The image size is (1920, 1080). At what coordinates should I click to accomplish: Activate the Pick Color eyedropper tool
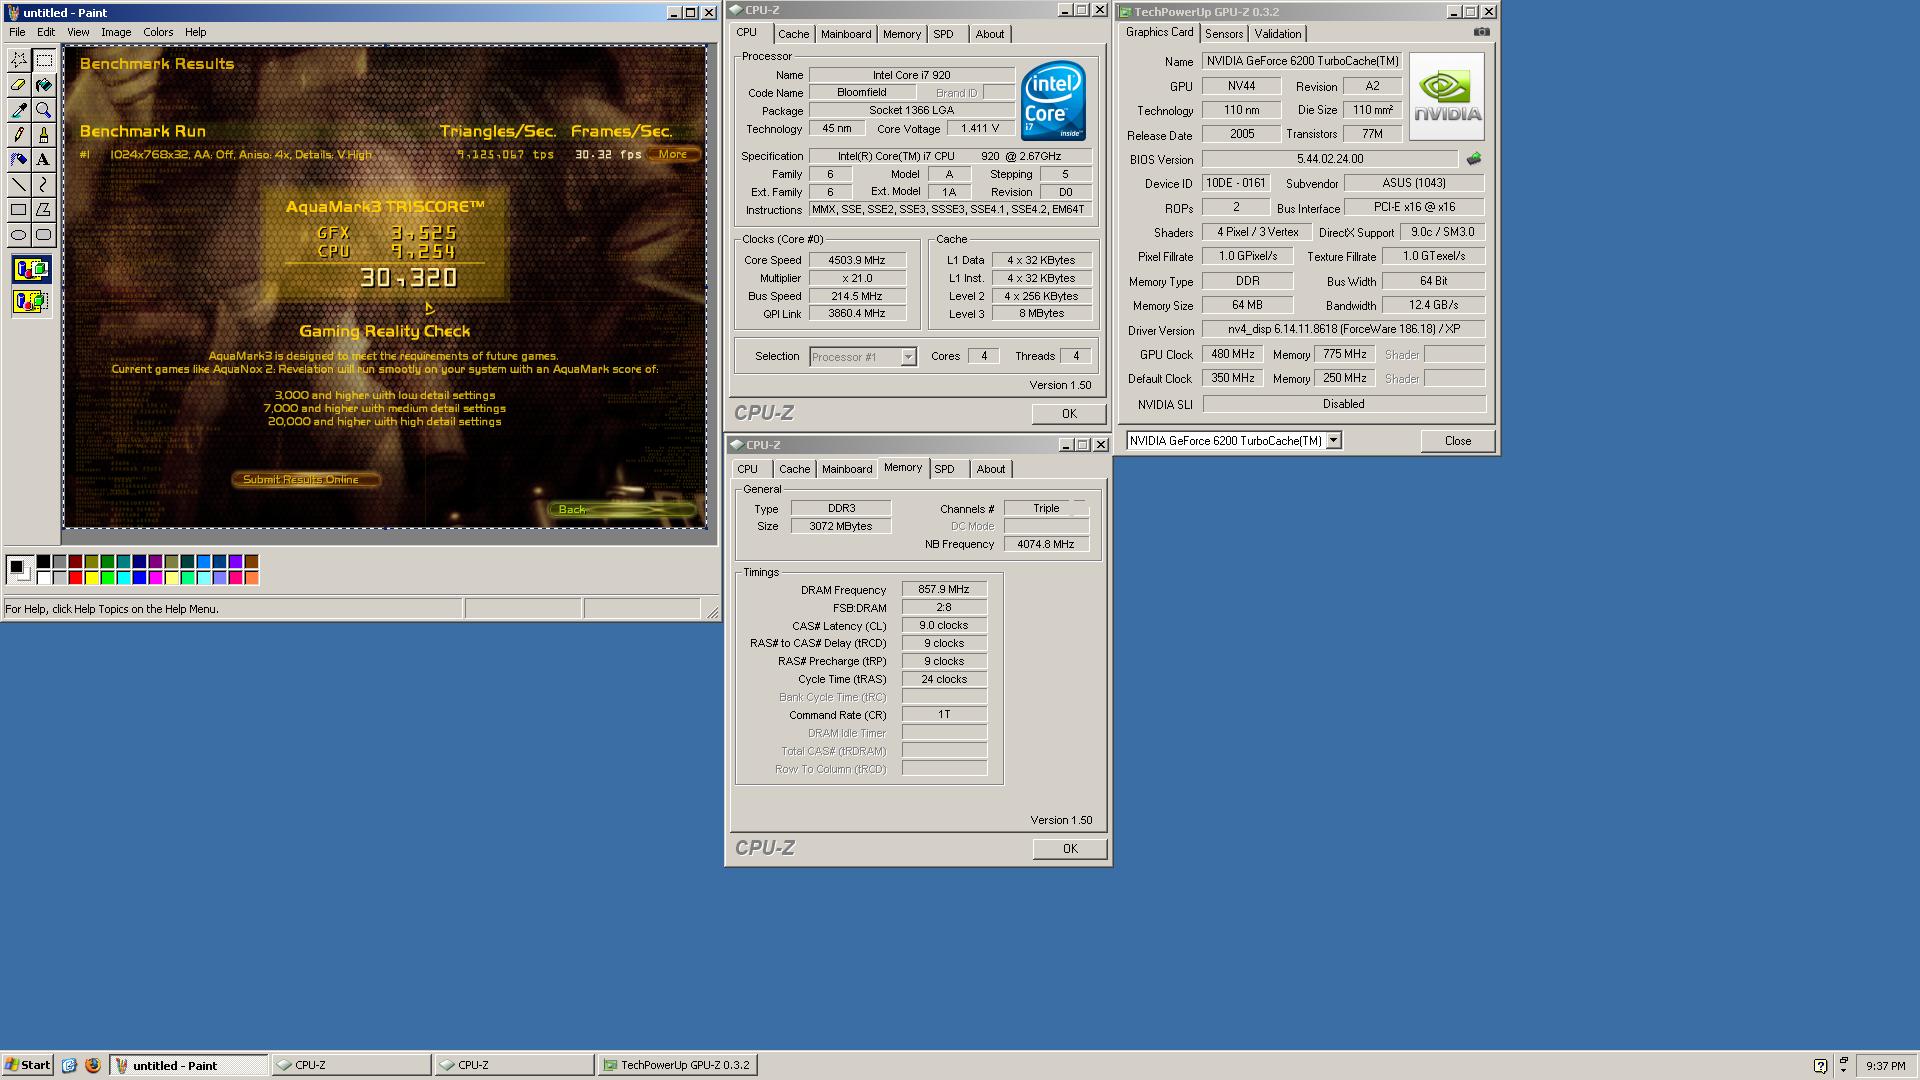tap(18, 110)
